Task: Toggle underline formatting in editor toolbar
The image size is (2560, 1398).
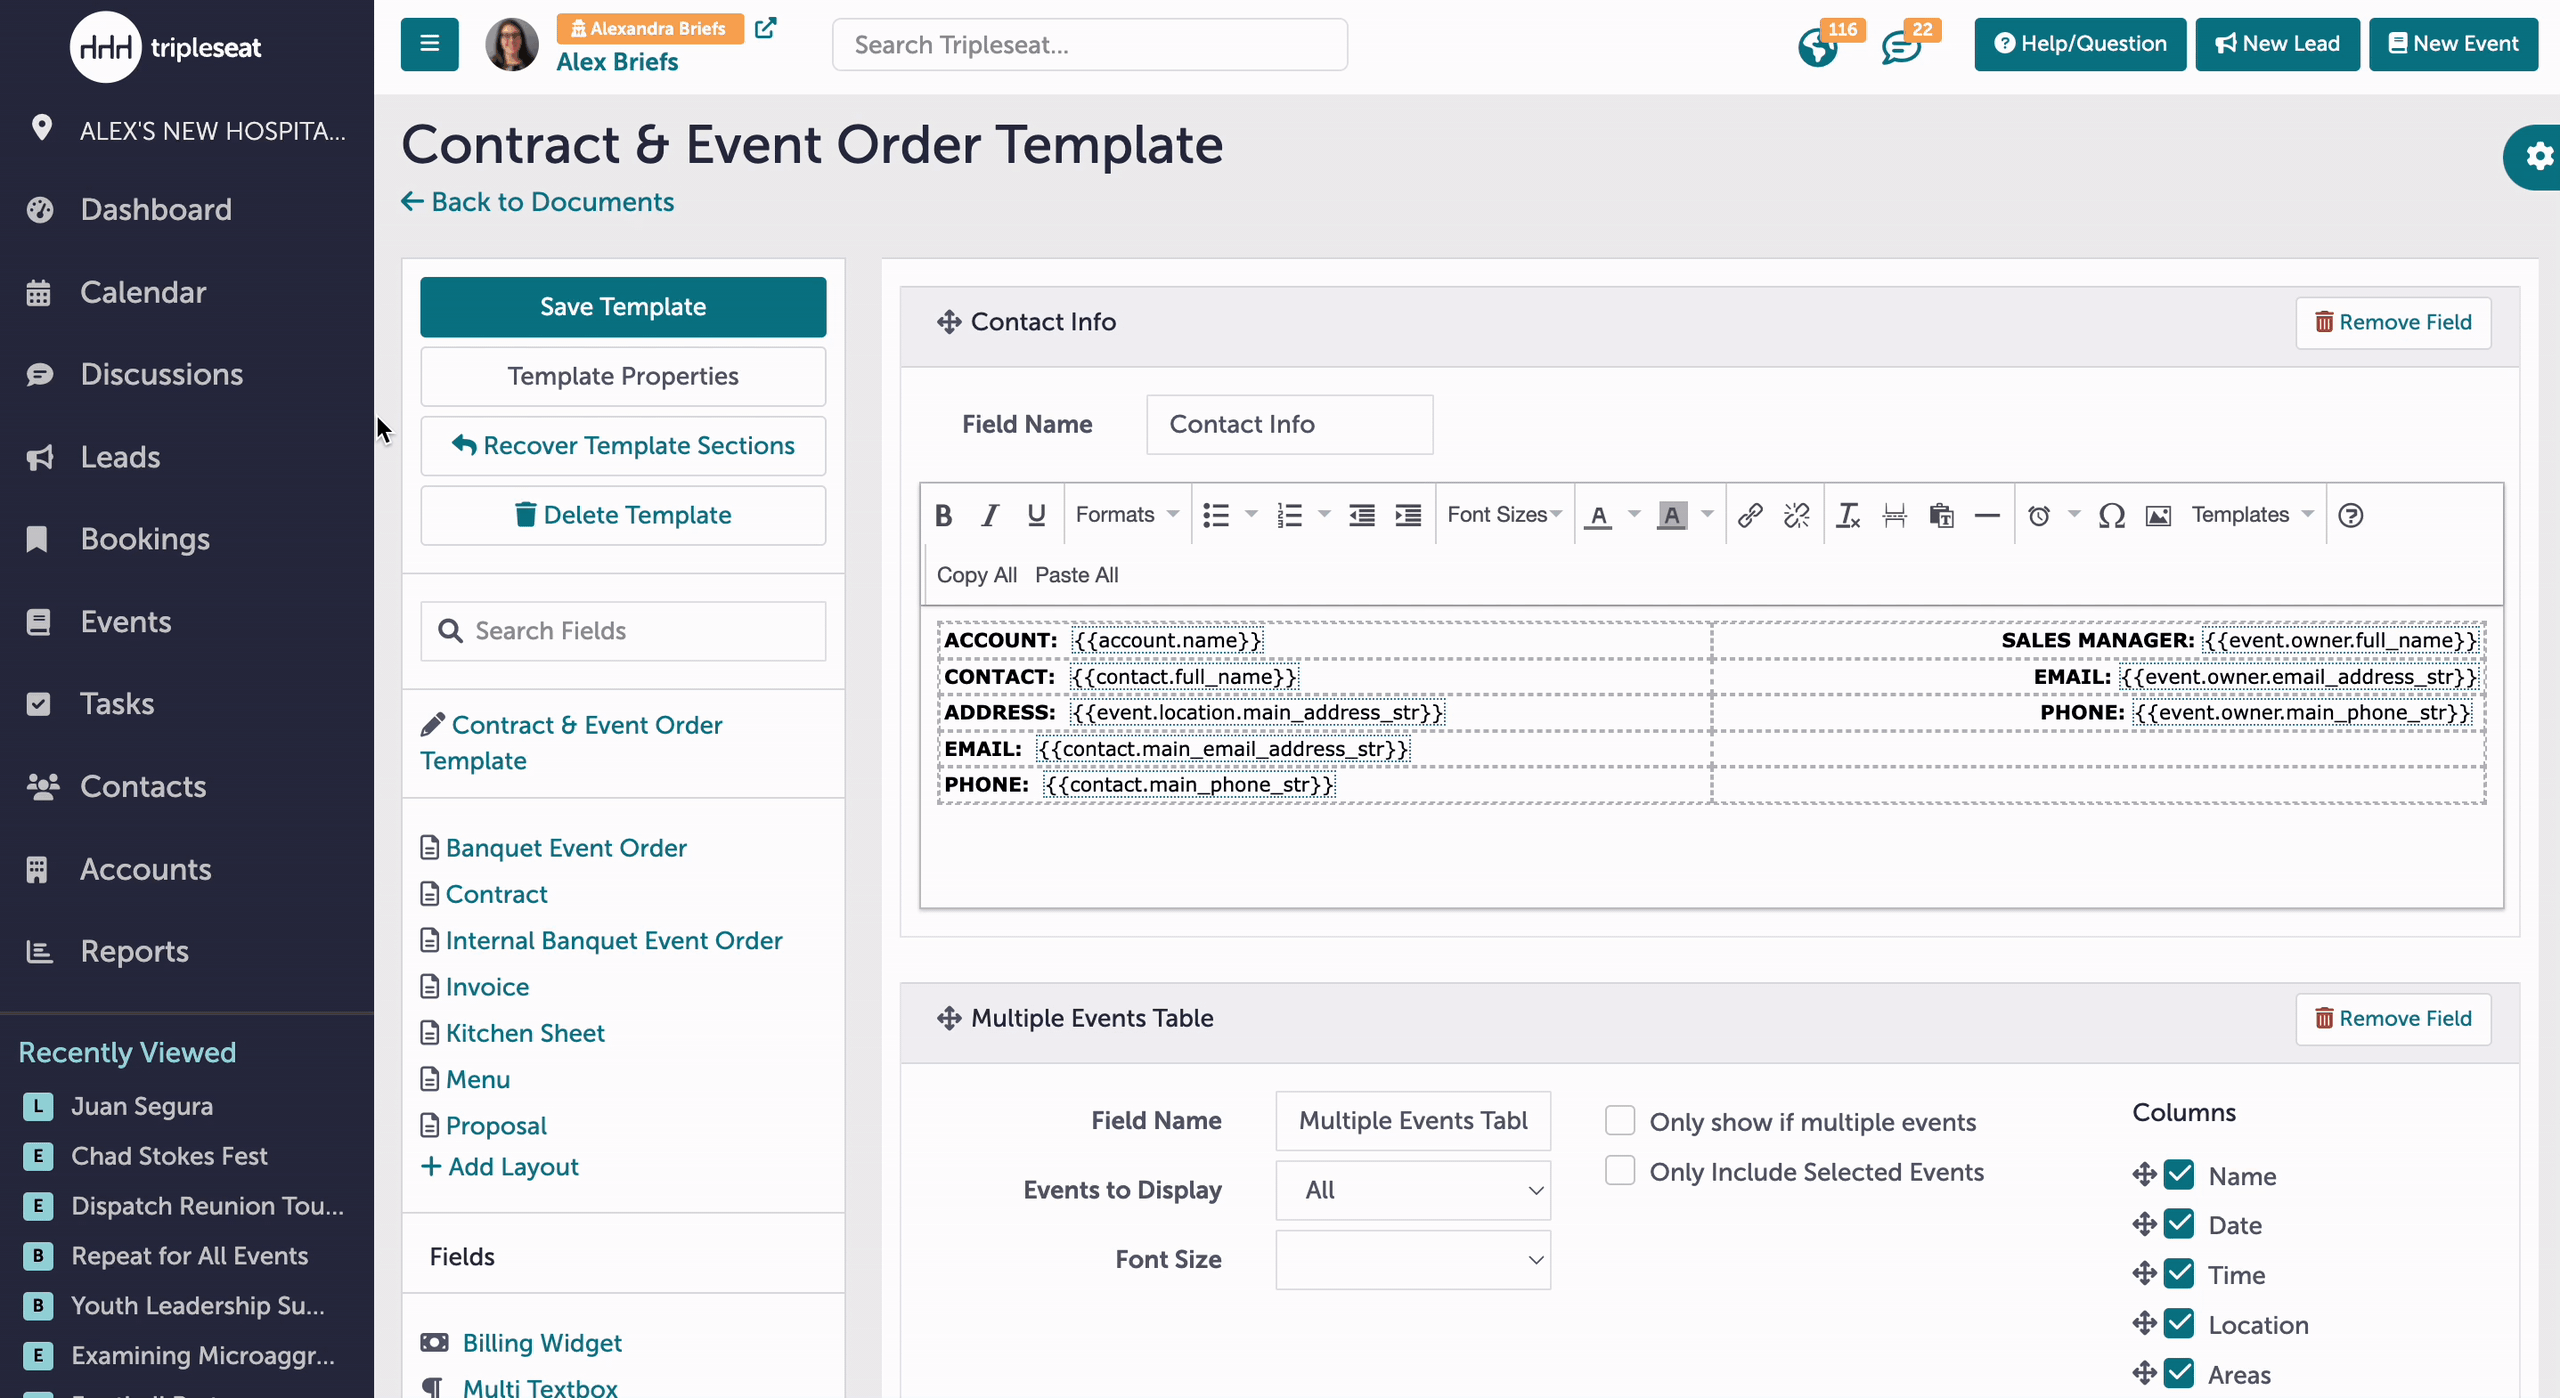Action: (1036, 515)
